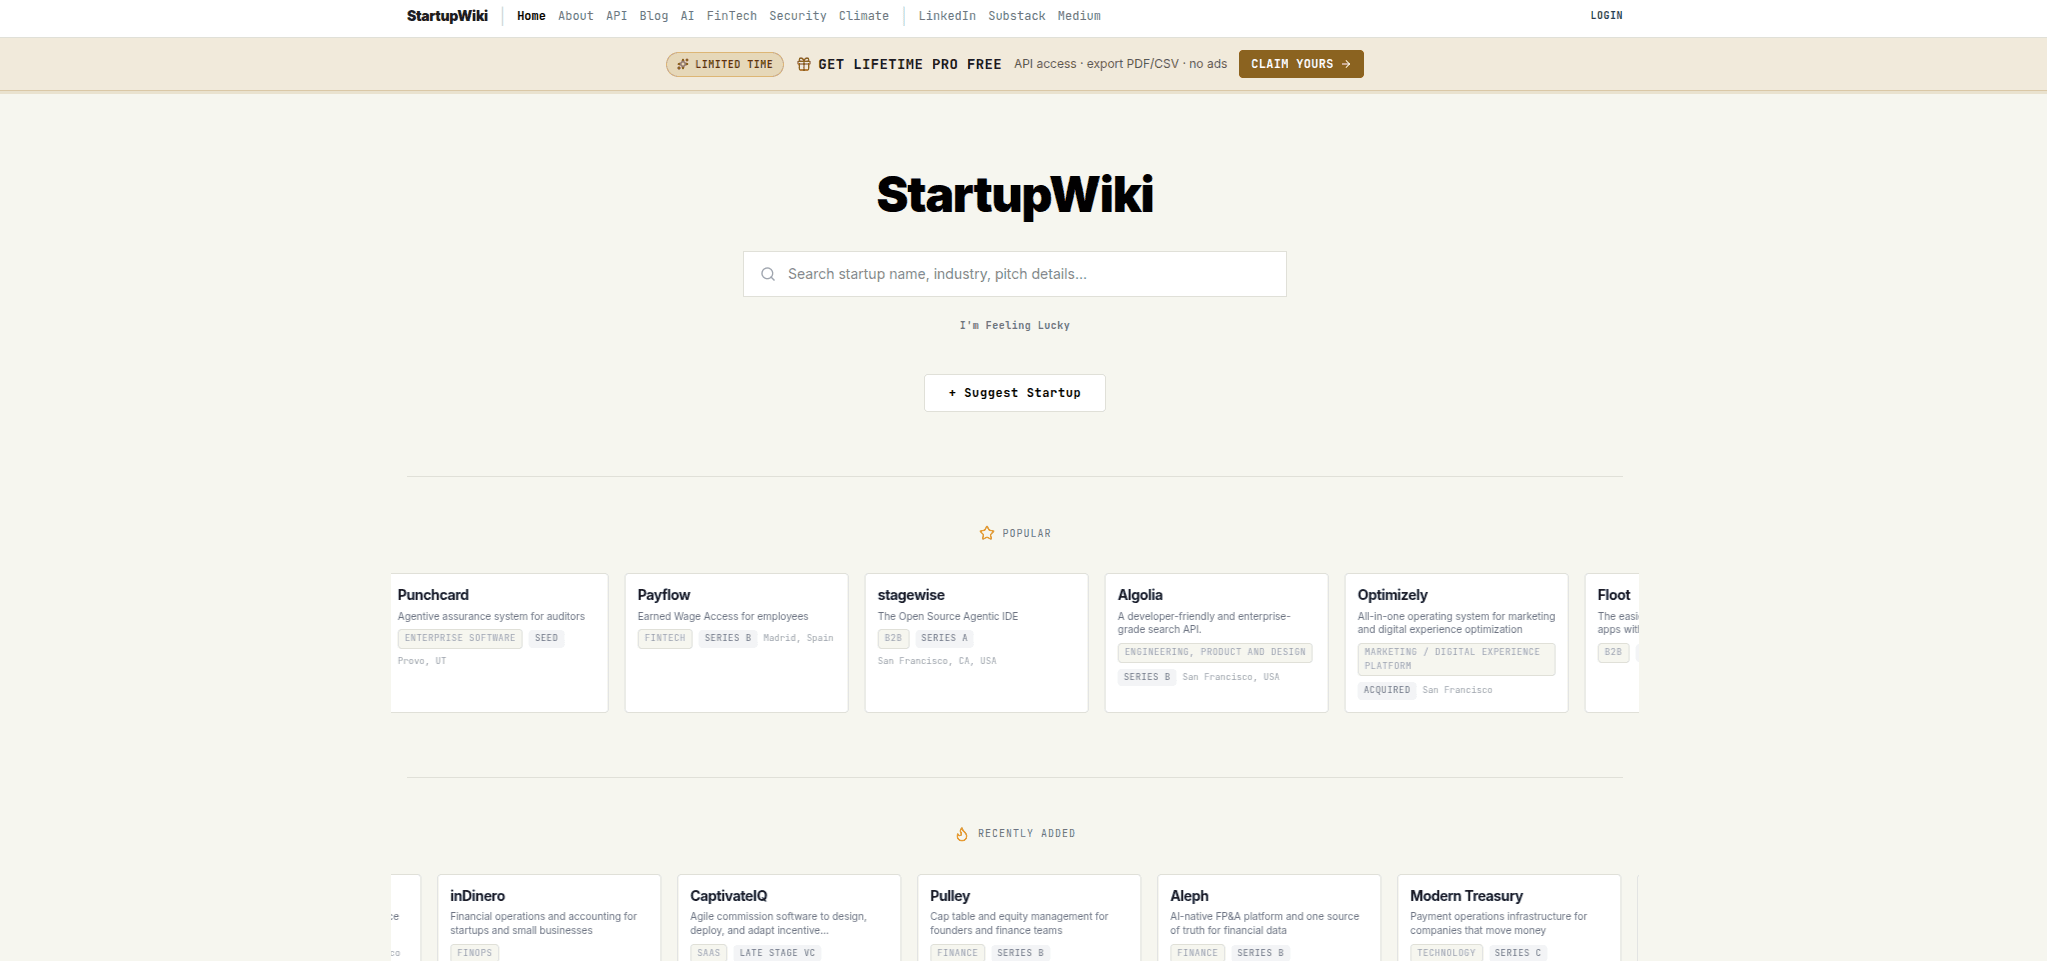
Task: Open the Blog nav link
Action: (x=654, y=16)
